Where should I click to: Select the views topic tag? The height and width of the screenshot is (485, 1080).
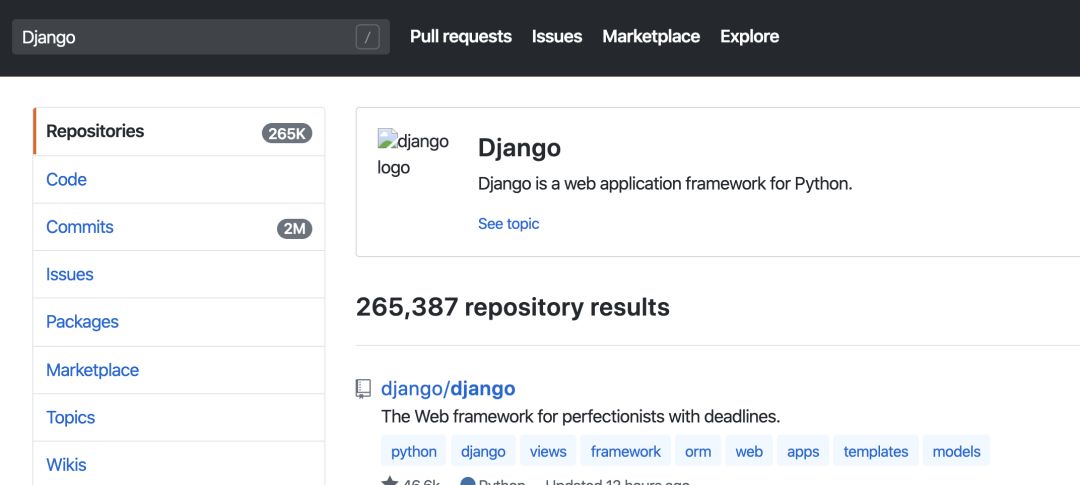pyautogui.click(x=548, y=451)
